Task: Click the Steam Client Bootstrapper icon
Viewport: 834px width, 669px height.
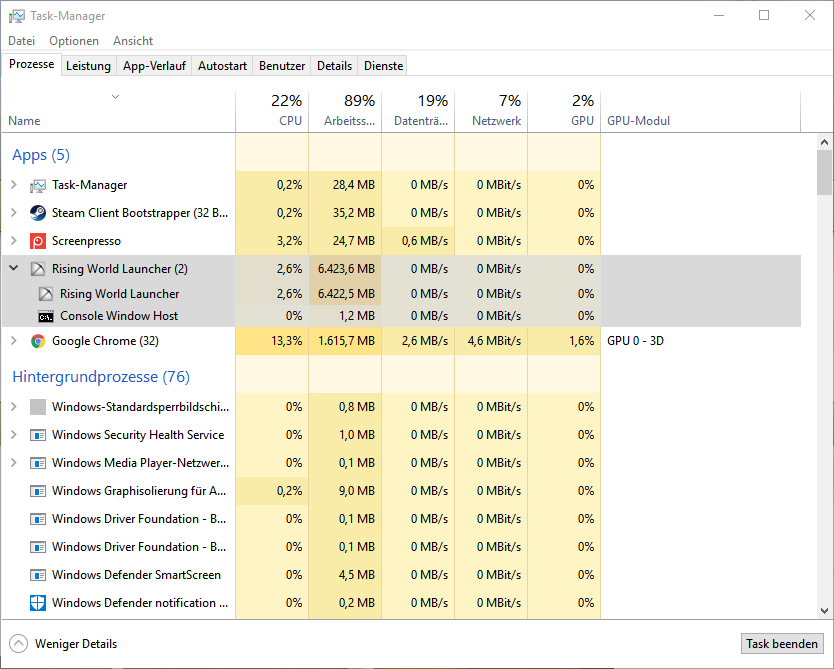Action: pos(38,213)
